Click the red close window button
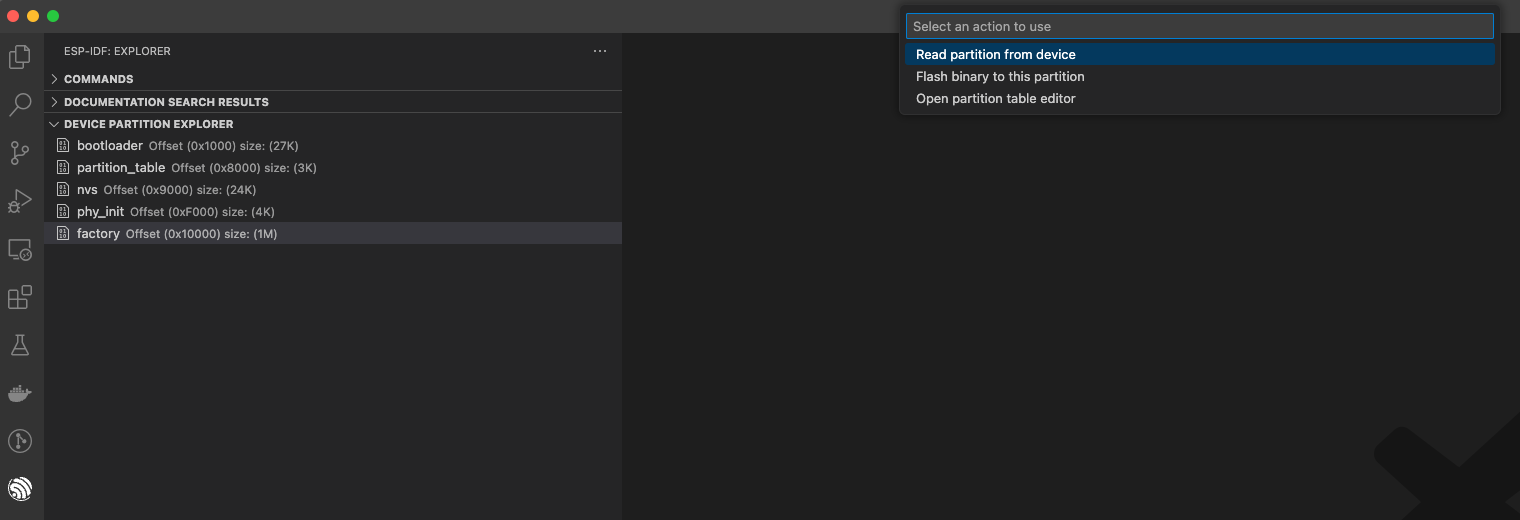 13,16
